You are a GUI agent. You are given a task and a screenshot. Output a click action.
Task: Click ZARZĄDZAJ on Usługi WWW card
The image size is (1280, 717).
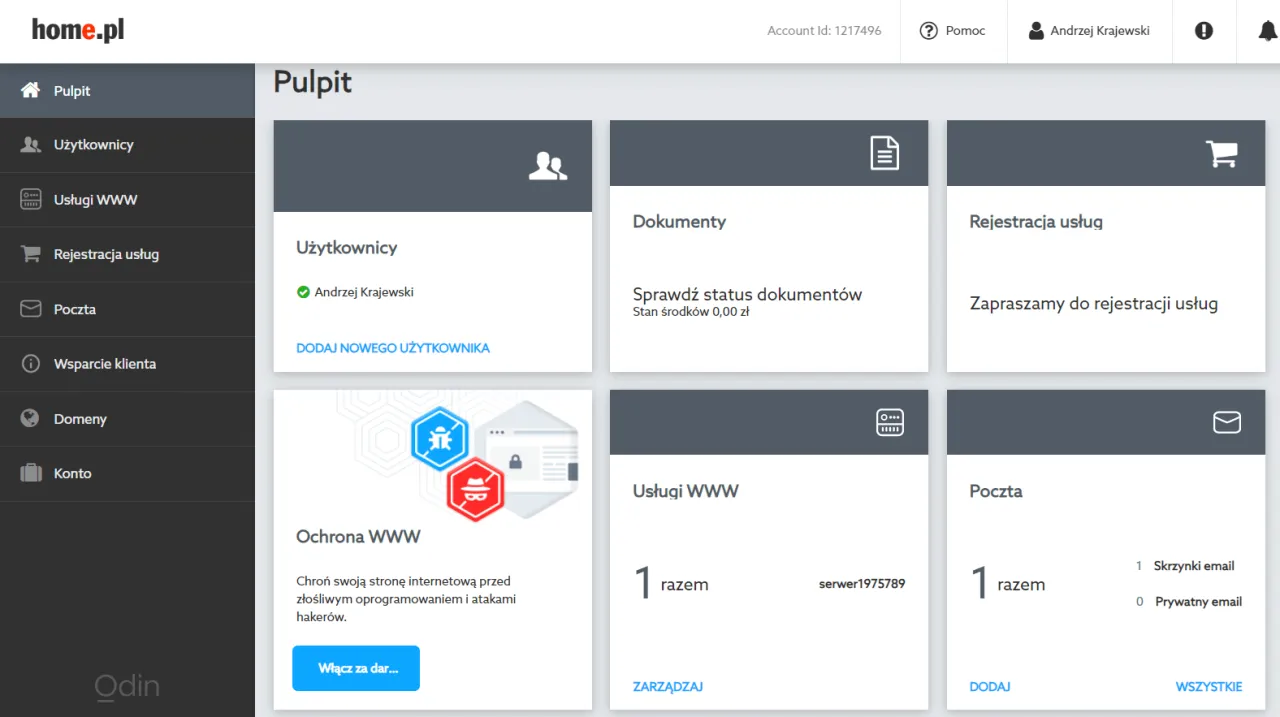tap(667, 687)
